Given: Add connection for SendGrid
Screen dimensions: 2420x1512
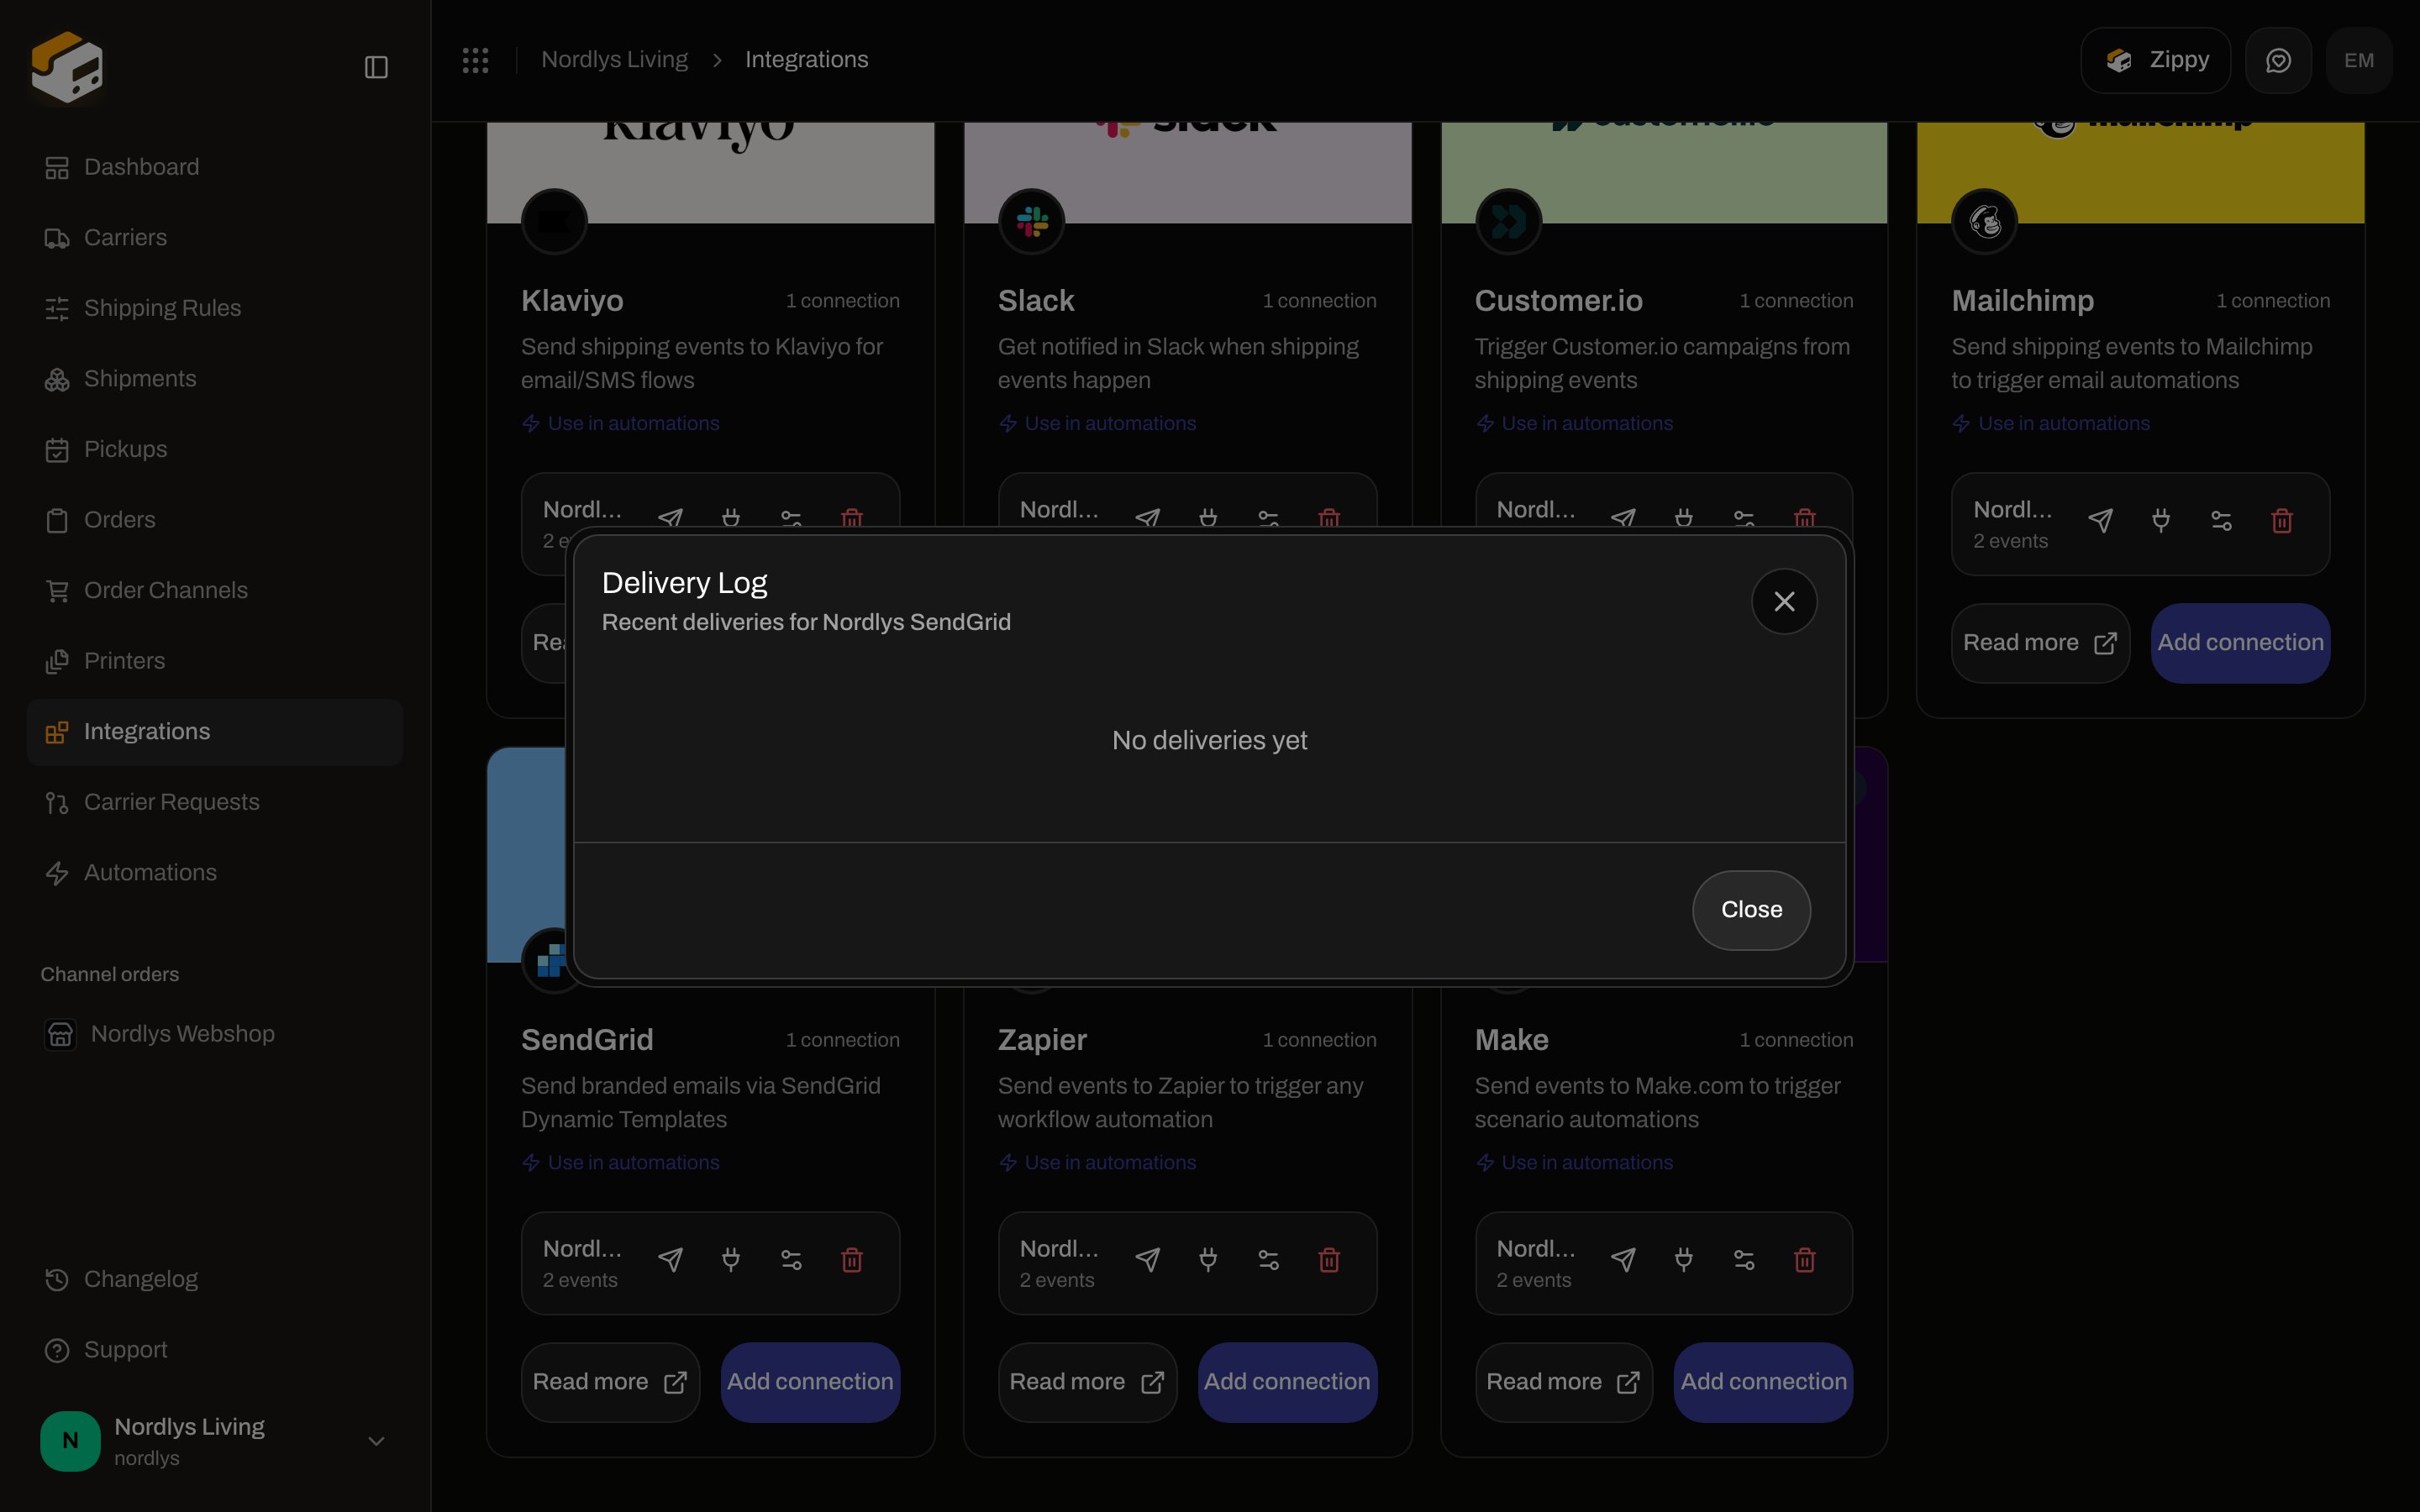Looking at the screenshot, I should (810, 1382).
